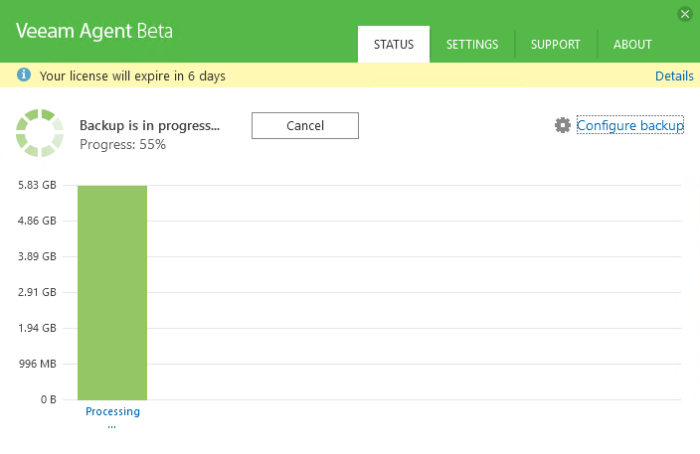Click the 5.83 GB axis label
The width and height of the screenshot is (700, 454).
point(37,185)
